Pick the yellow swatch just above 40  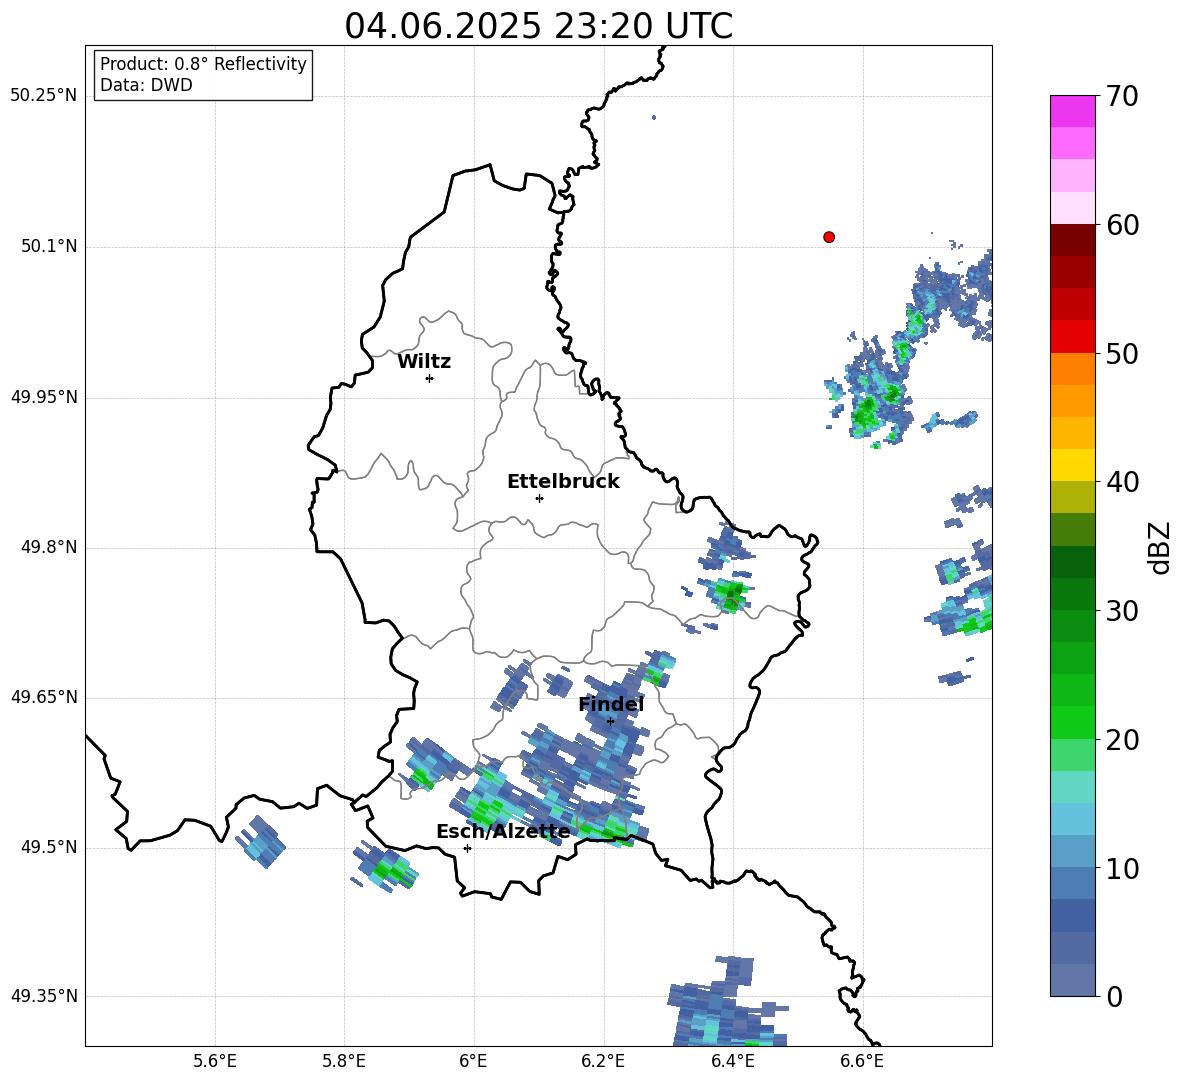pos(1072,465)
